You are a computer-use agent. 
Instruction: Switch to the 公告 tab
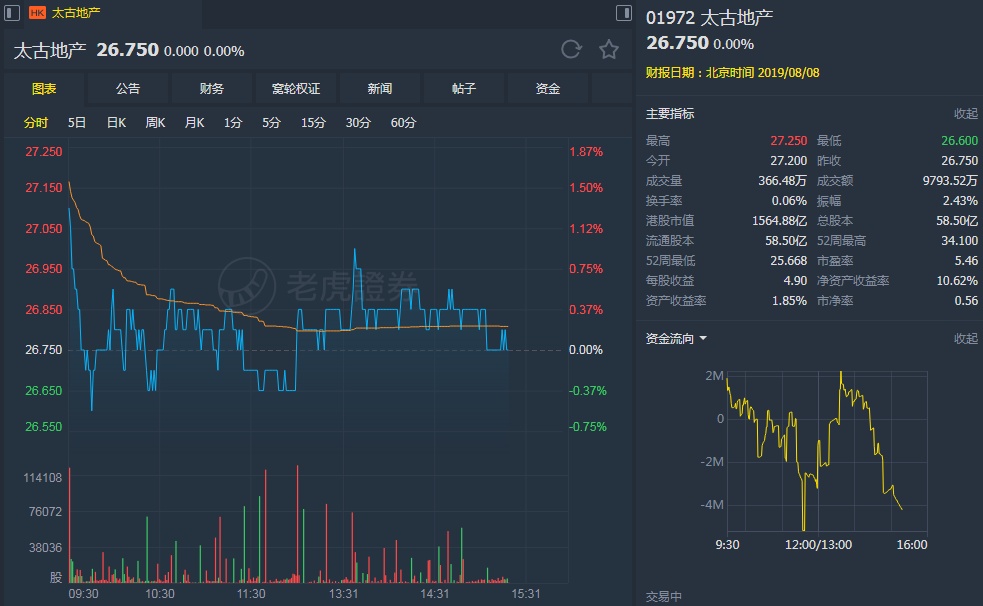(128, 89)
